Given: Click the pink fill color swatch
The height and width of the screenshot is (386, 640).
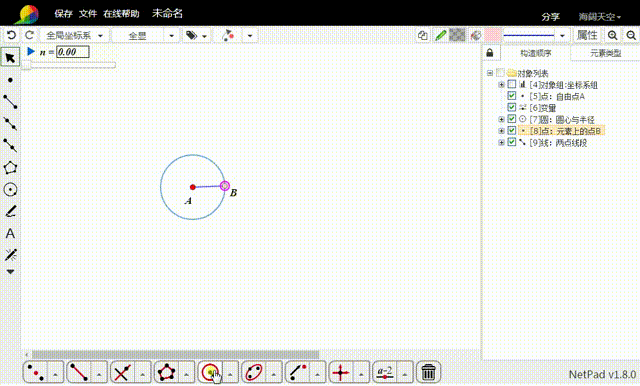Looking at the screenshot, I should point(493,35).
